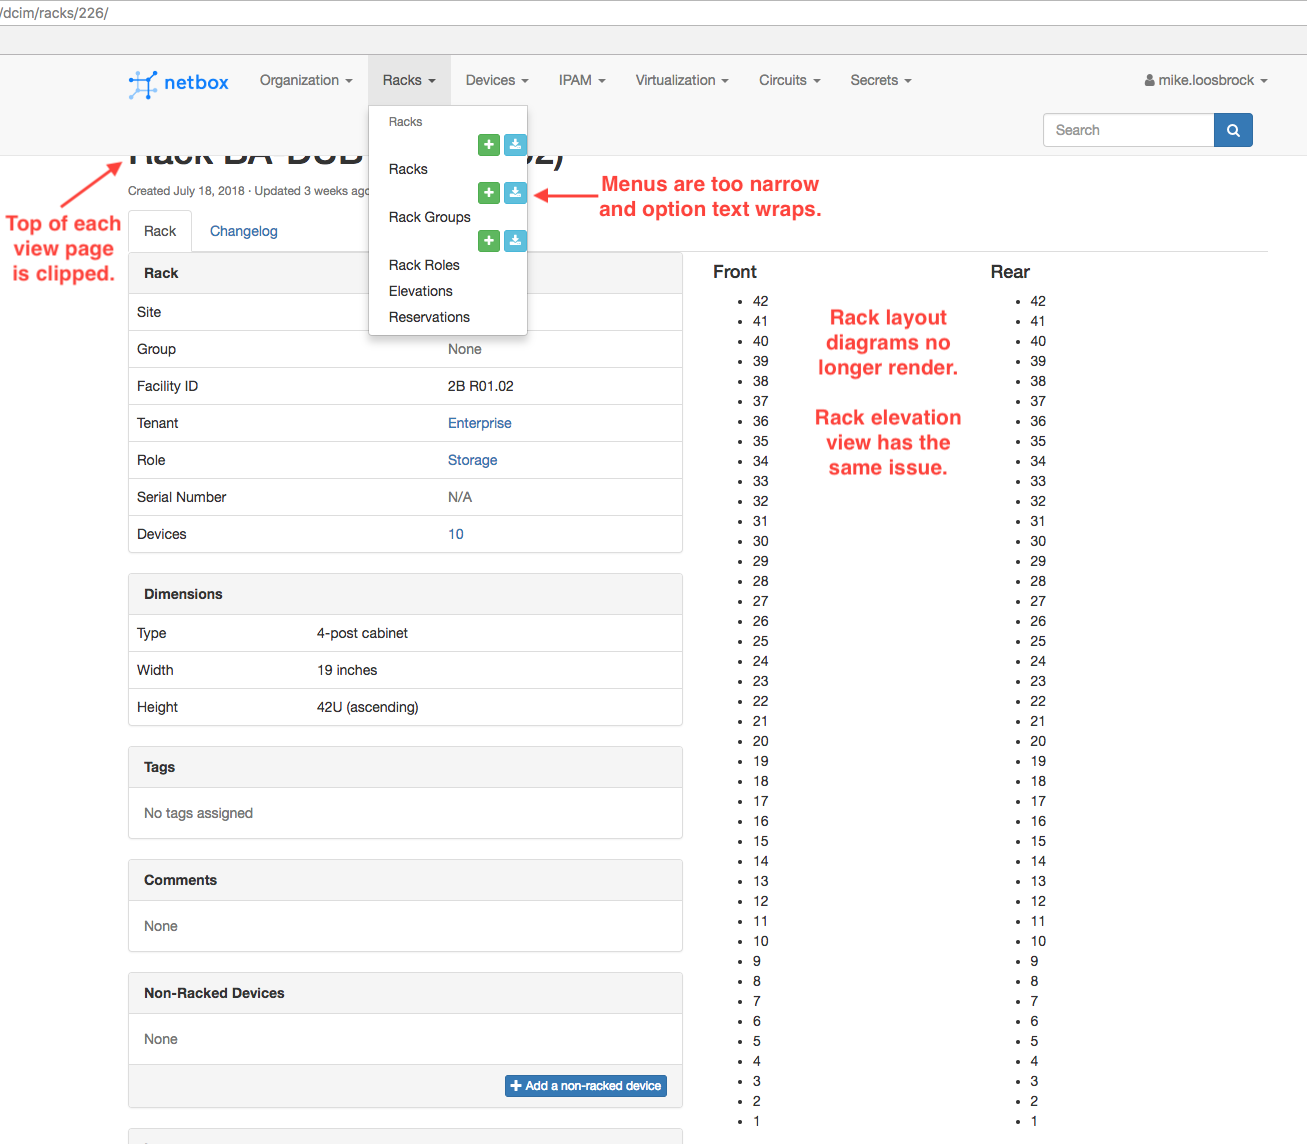Click the Racks header text atop the open menu

405,122
